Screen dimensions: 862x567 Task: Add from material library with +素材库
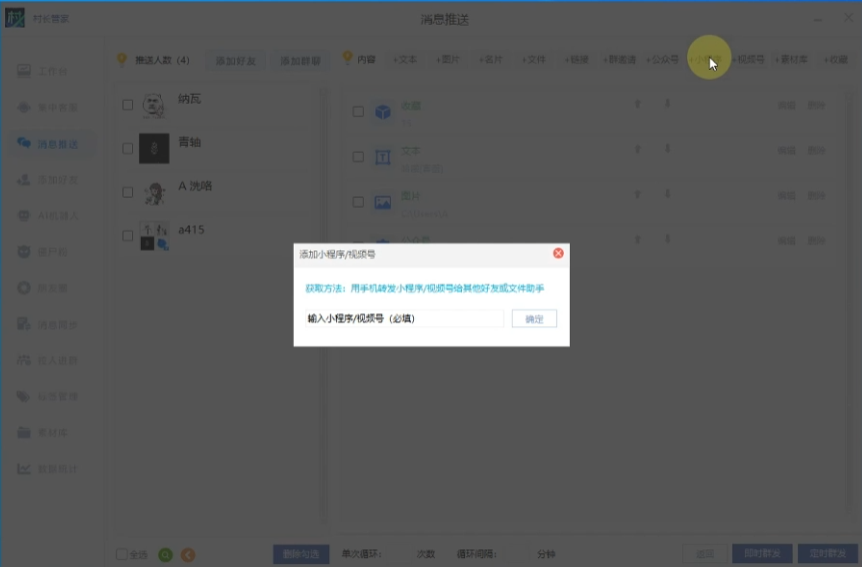click(x=791, y=59)
